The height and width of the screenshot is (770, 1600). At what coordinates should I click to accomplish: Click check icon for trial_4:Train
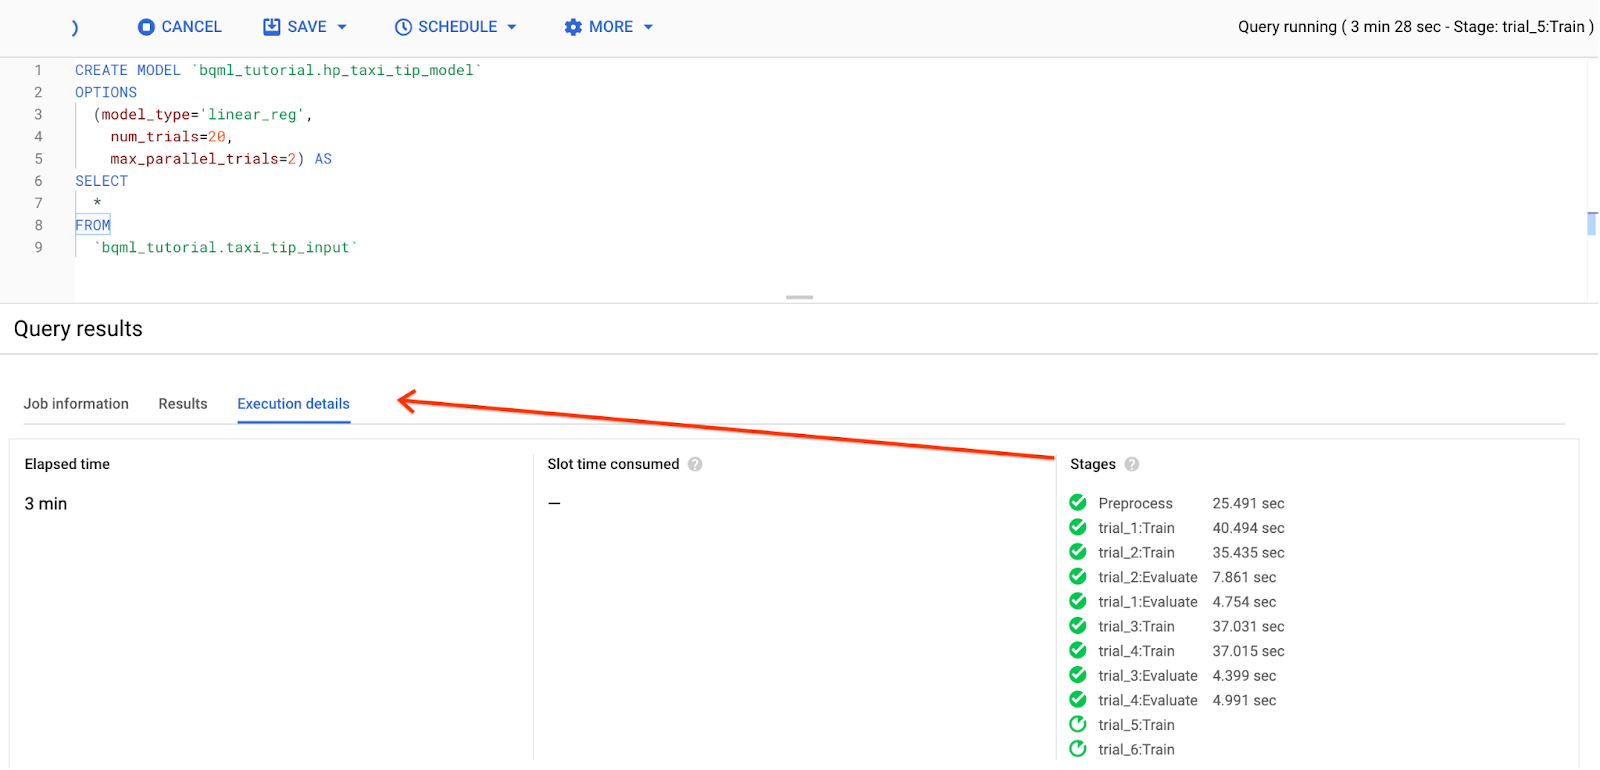[1078, 650]
